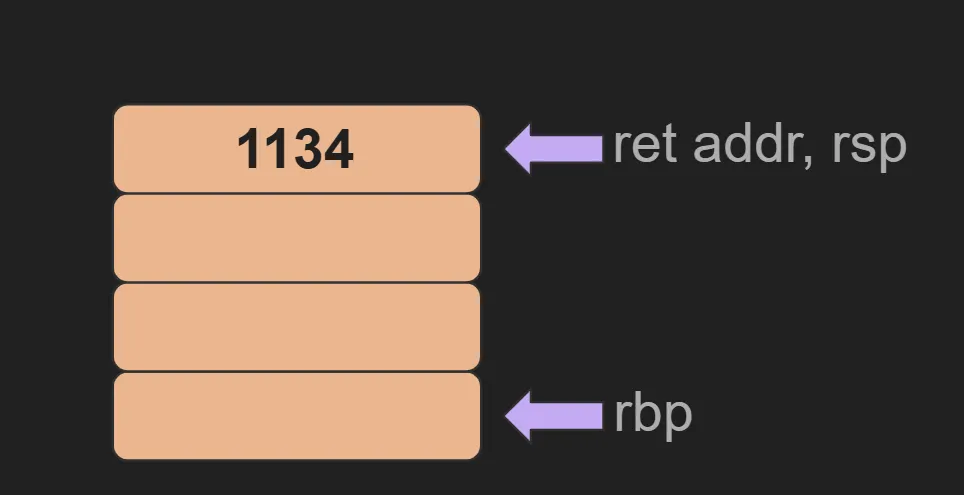Click the arrowhead tip of the rbp arrow

[510, 415]
